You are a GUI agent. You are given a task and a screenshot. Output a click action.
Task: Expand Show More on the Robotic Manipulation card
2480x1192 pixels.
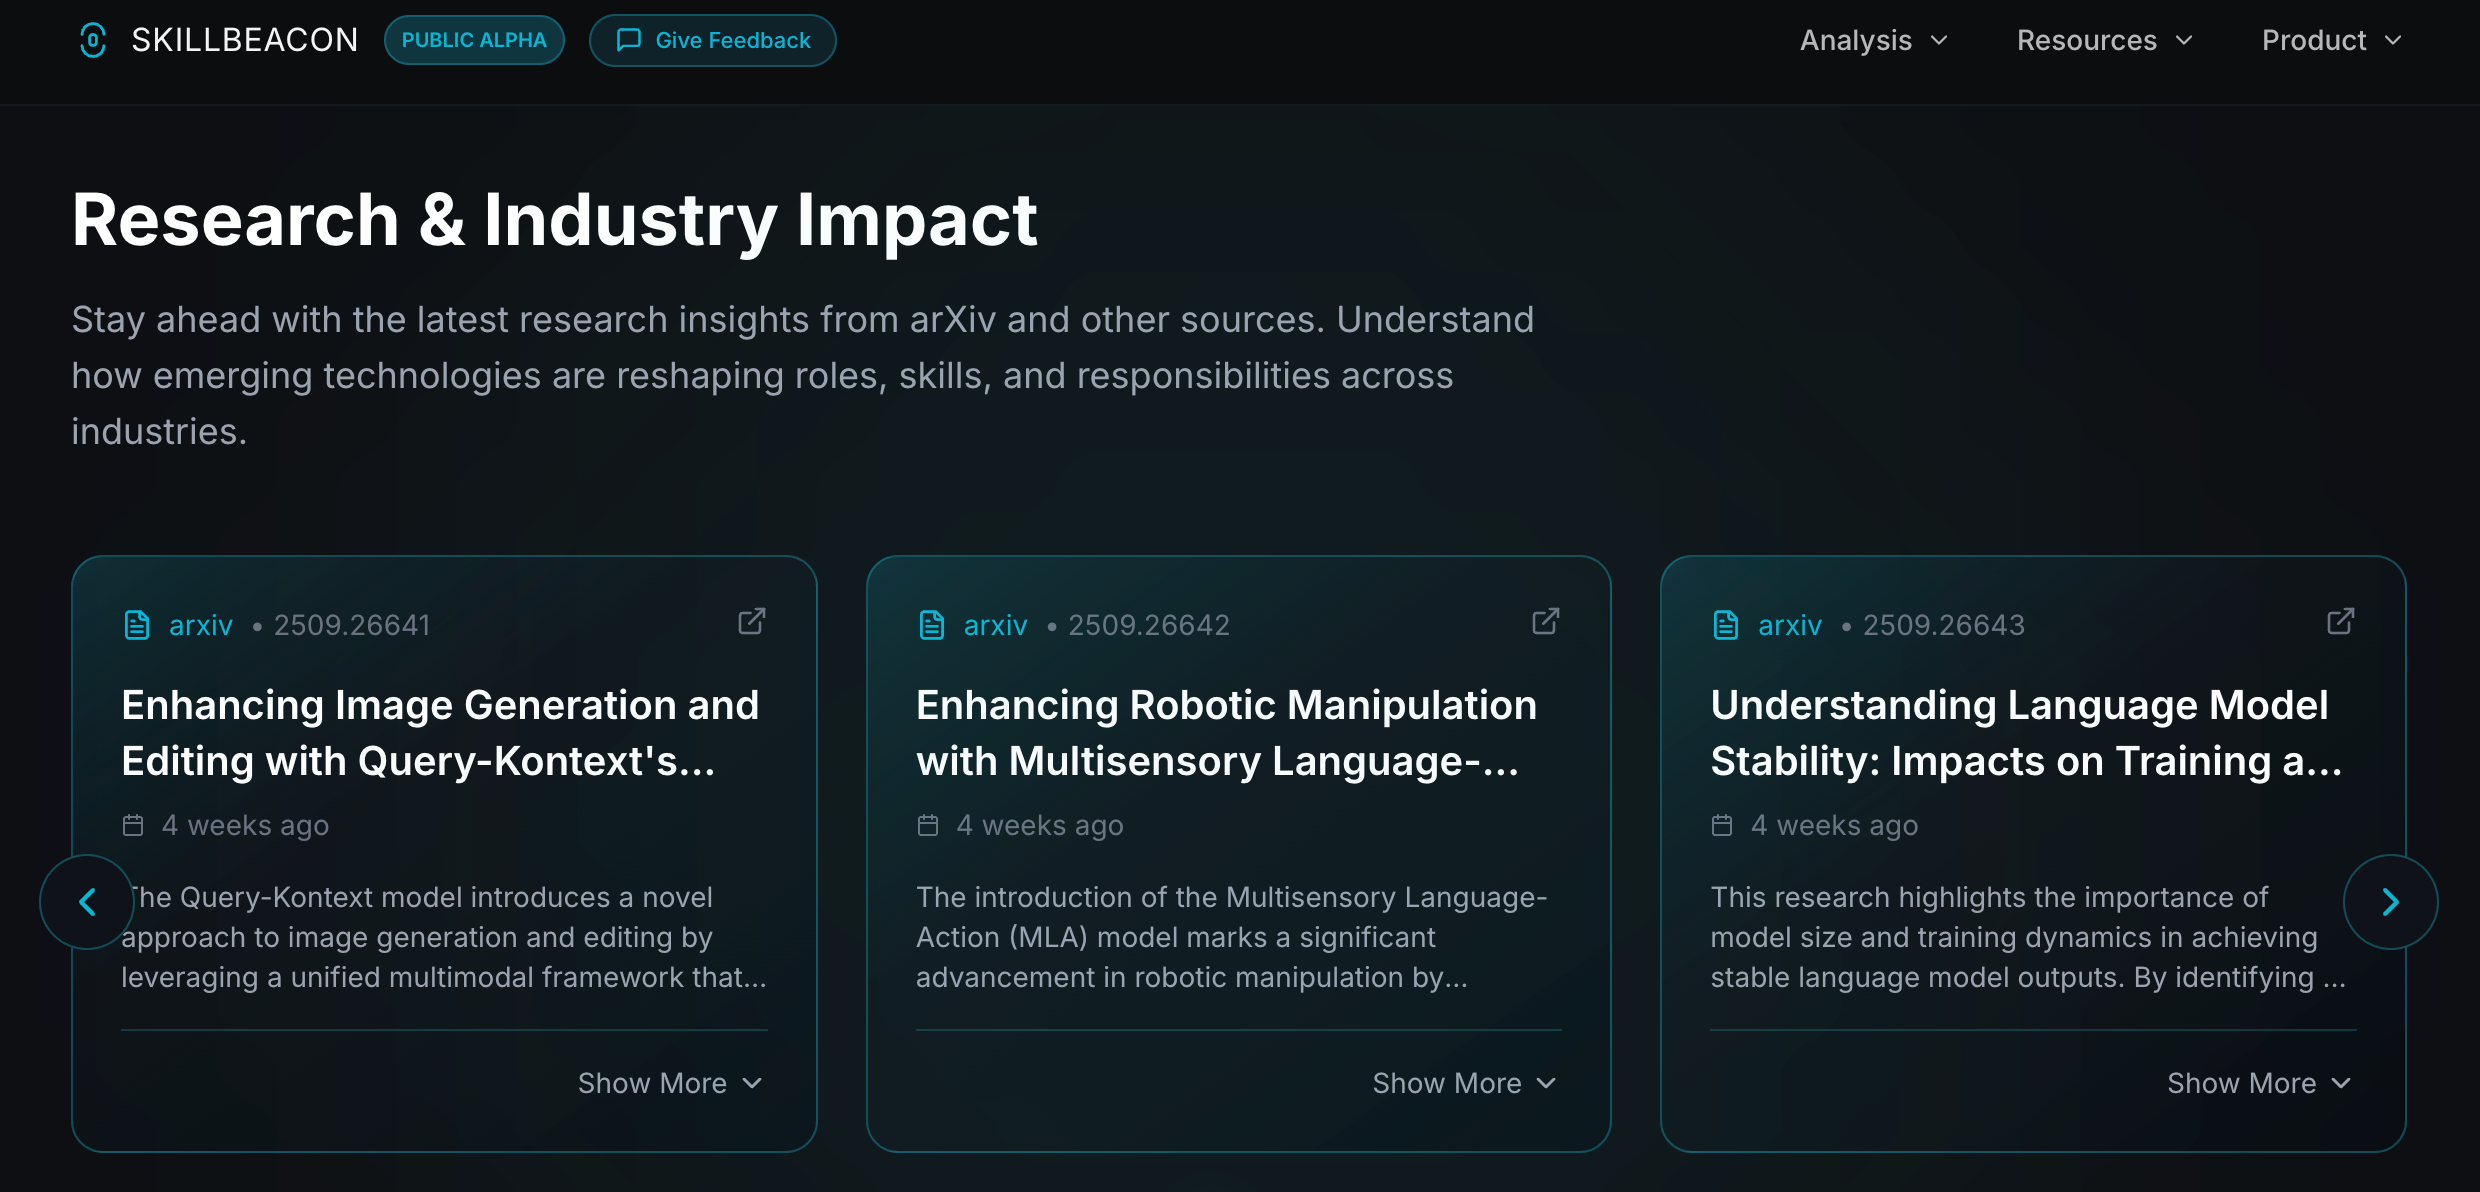[x=1464, y=1083]
